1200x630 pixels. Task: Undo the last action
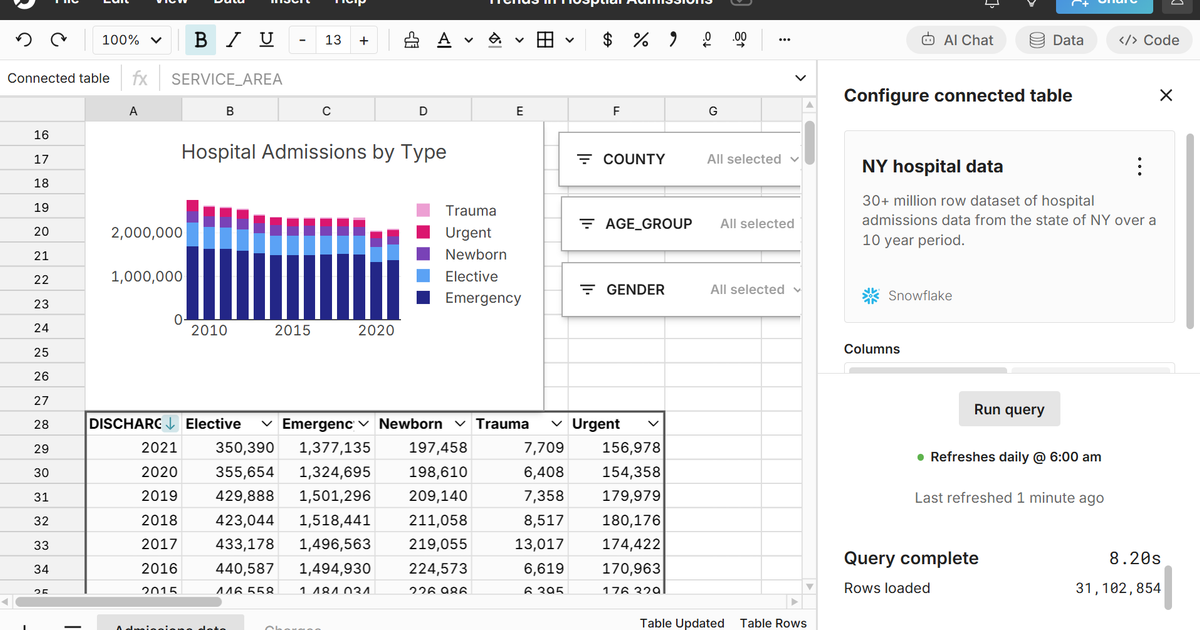coord(25,40)
